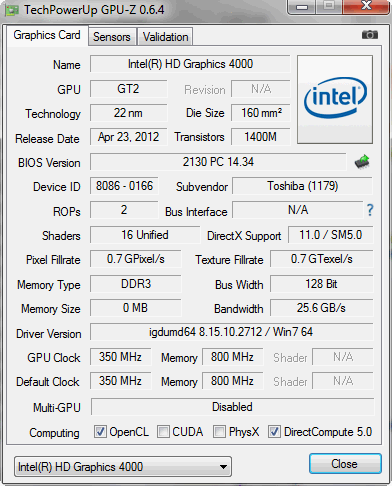Screen dimensions: 392x486
Task: Switch to the Sensors tab
Action: point(112,37)
